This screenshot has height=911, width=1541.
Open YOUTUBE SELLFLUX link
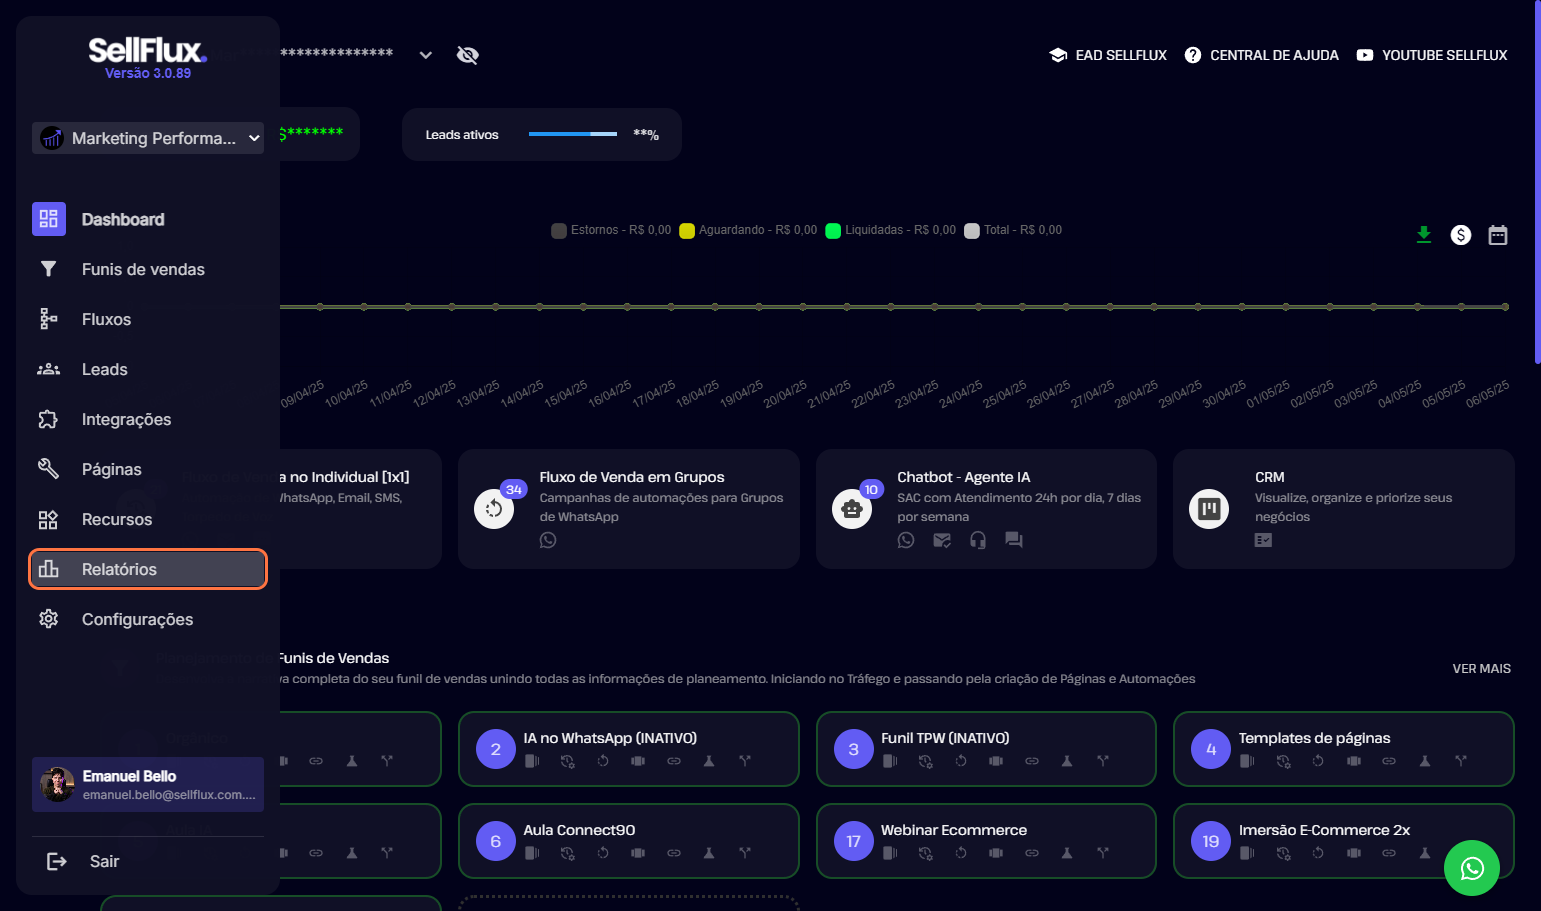[x=1432, y=55]
